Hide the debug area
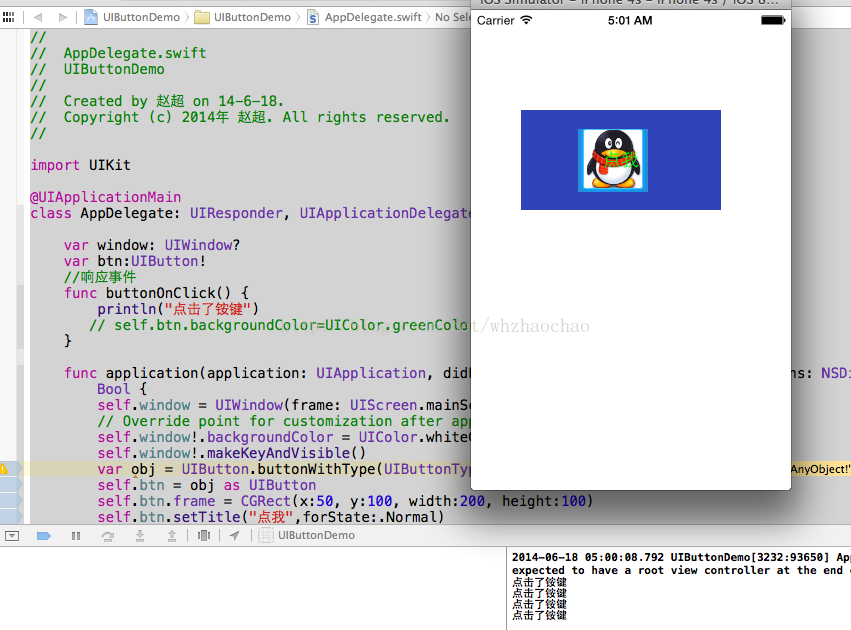 tap(12, 536)
